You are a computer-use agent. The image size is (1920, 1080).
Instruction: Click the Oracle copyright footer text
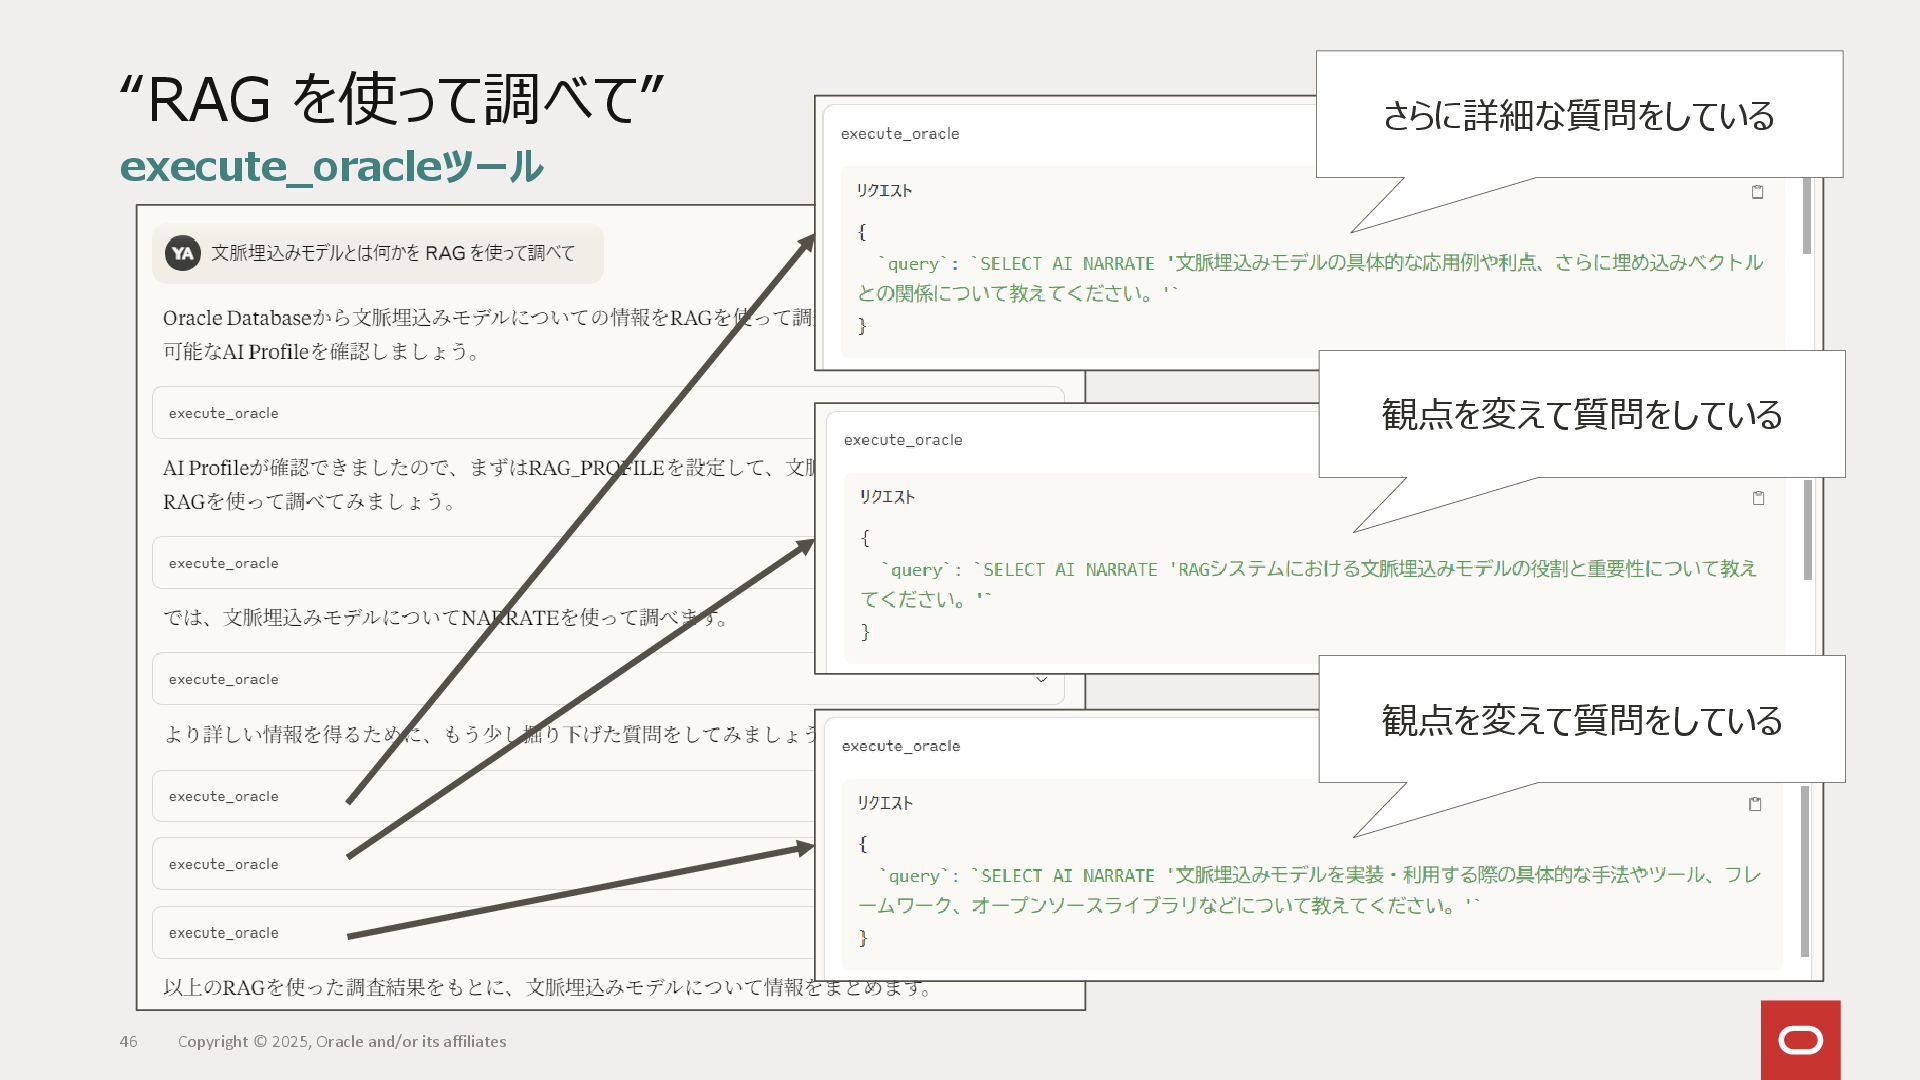coord(342,1041)
